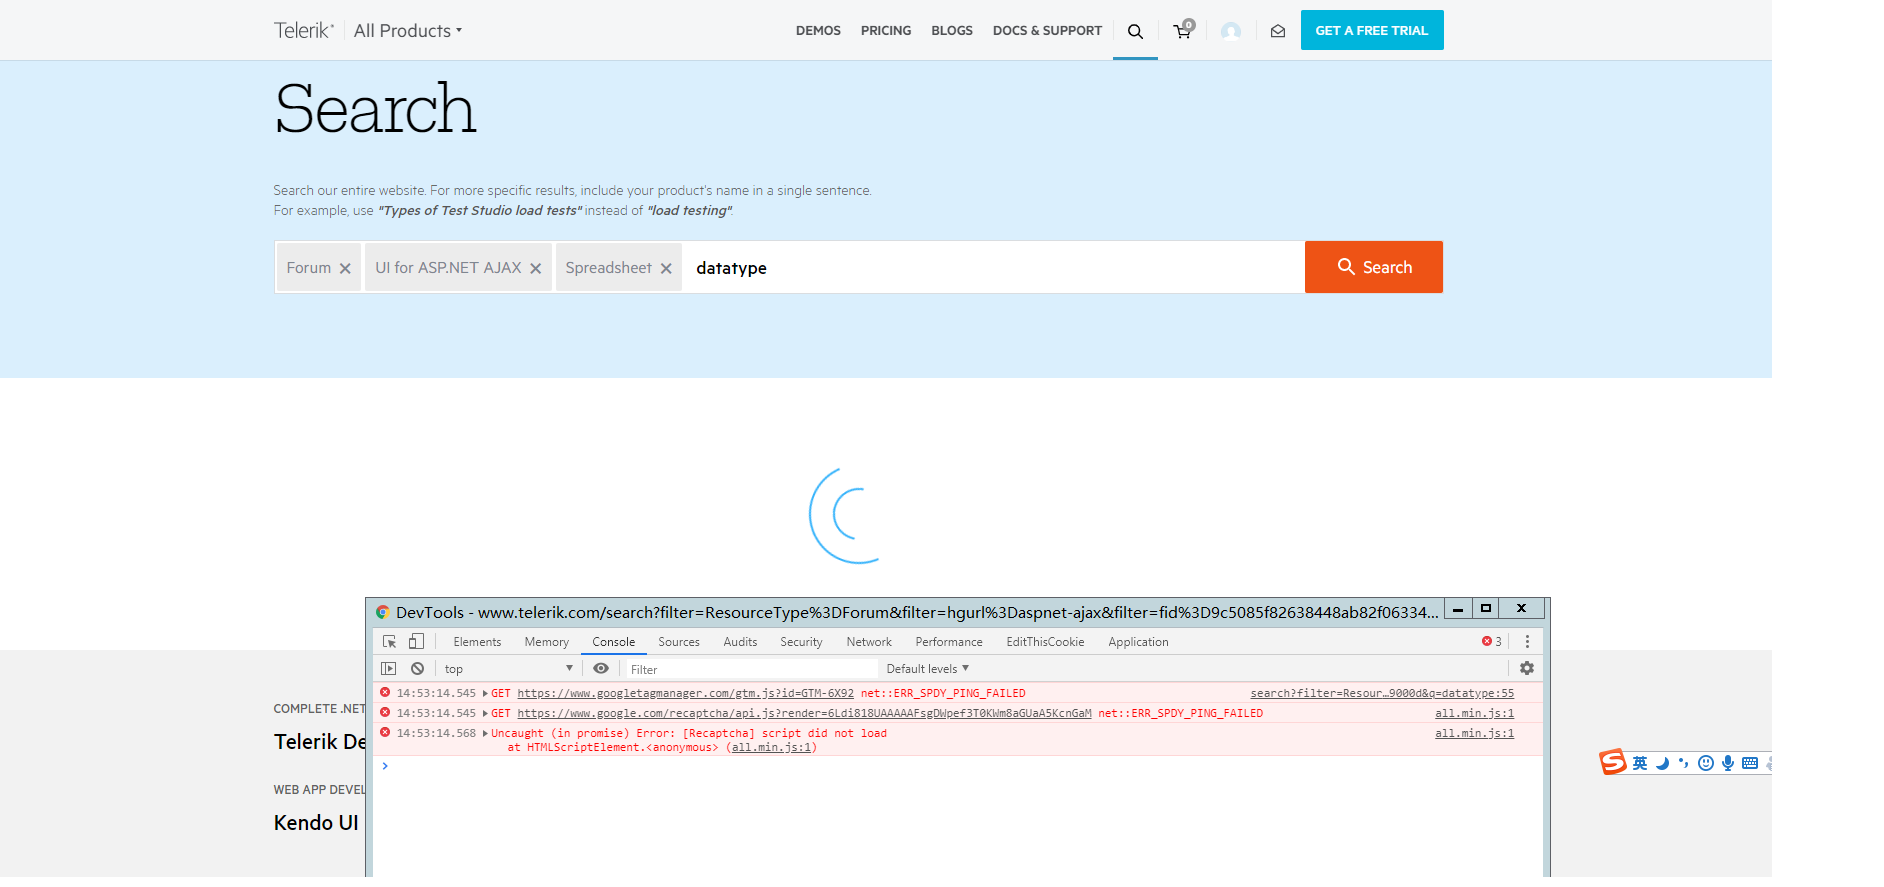The image size is (1884, 887).
Task: Open the JavaScript context dropdown showing top
Action: tap(509, 669)
